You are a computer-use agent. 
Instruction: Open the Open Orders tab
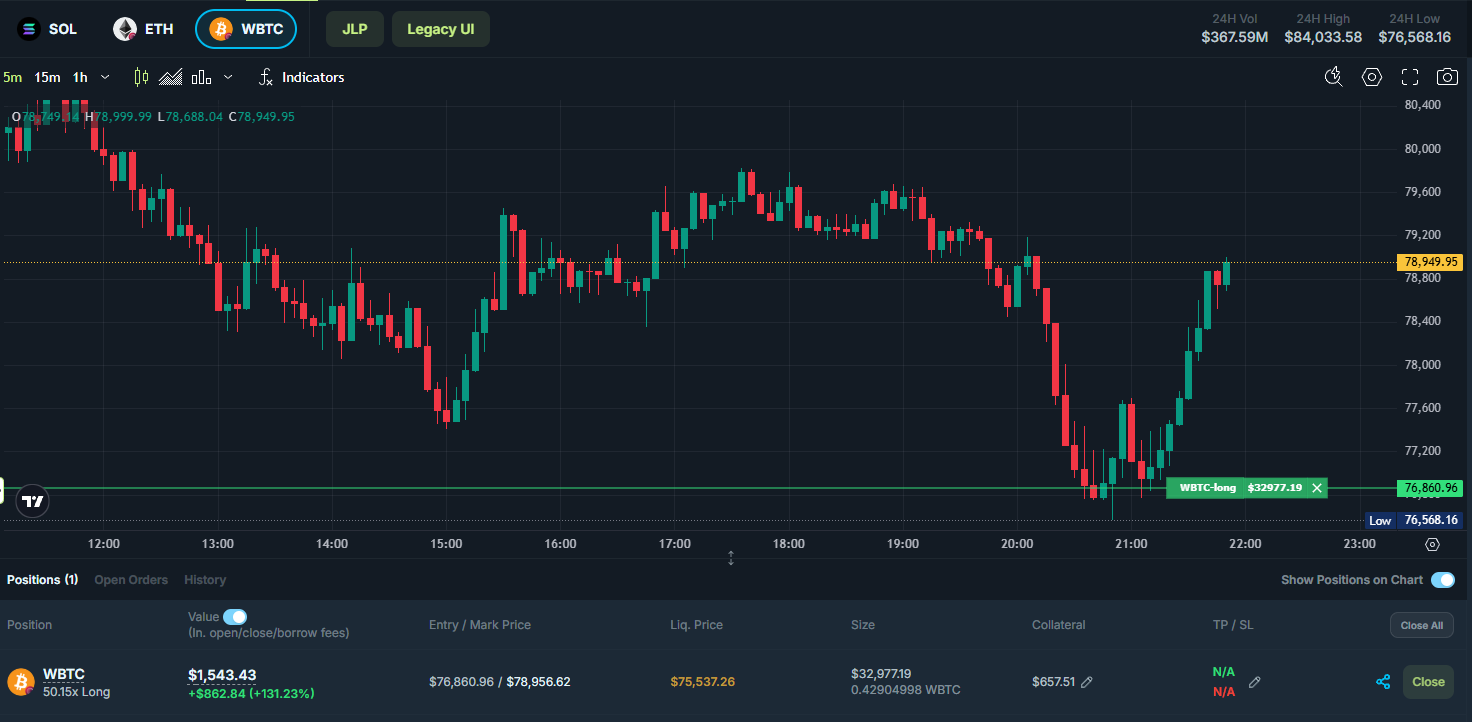tap(131, 580)
